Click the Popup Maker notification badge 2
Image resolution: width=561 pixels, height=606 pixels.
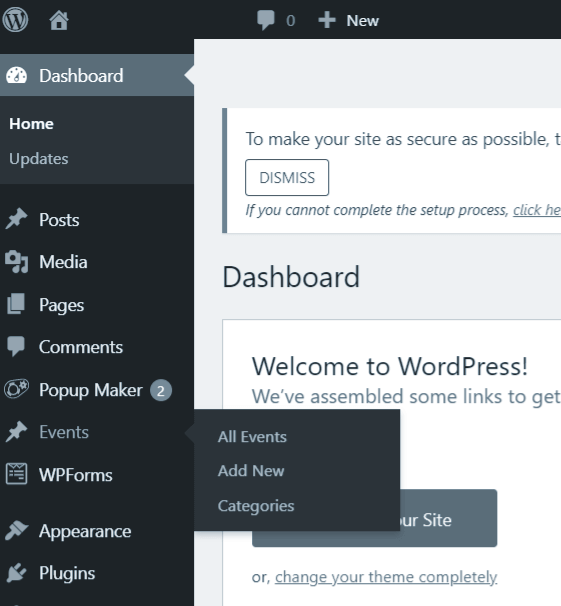(161, 390)
